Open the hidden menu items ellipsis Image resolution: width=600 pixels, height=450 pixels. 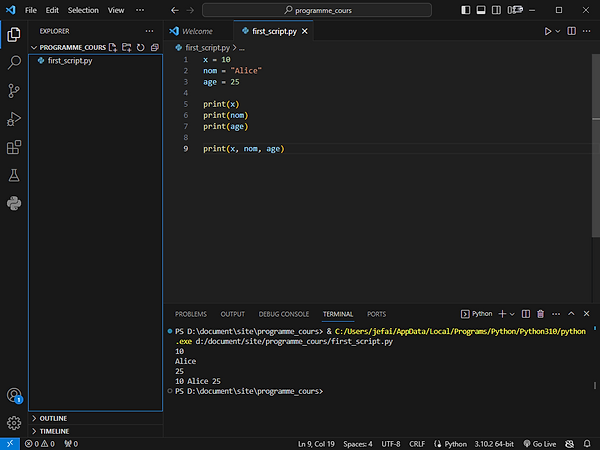[x=140, y=10]
